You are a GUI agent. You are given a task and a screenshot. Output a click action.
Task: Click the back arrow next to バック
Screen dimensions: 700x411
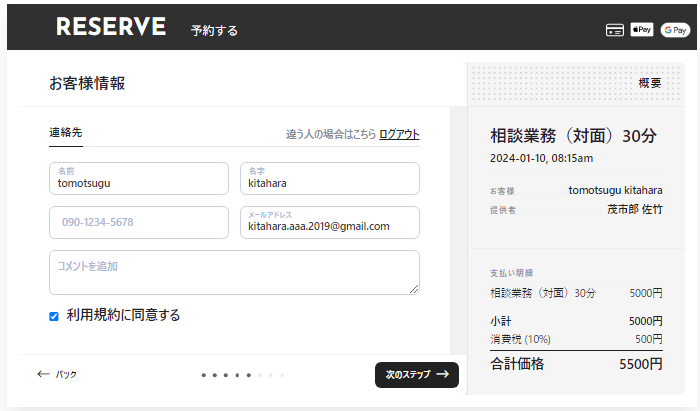click(x=43, y=375)
